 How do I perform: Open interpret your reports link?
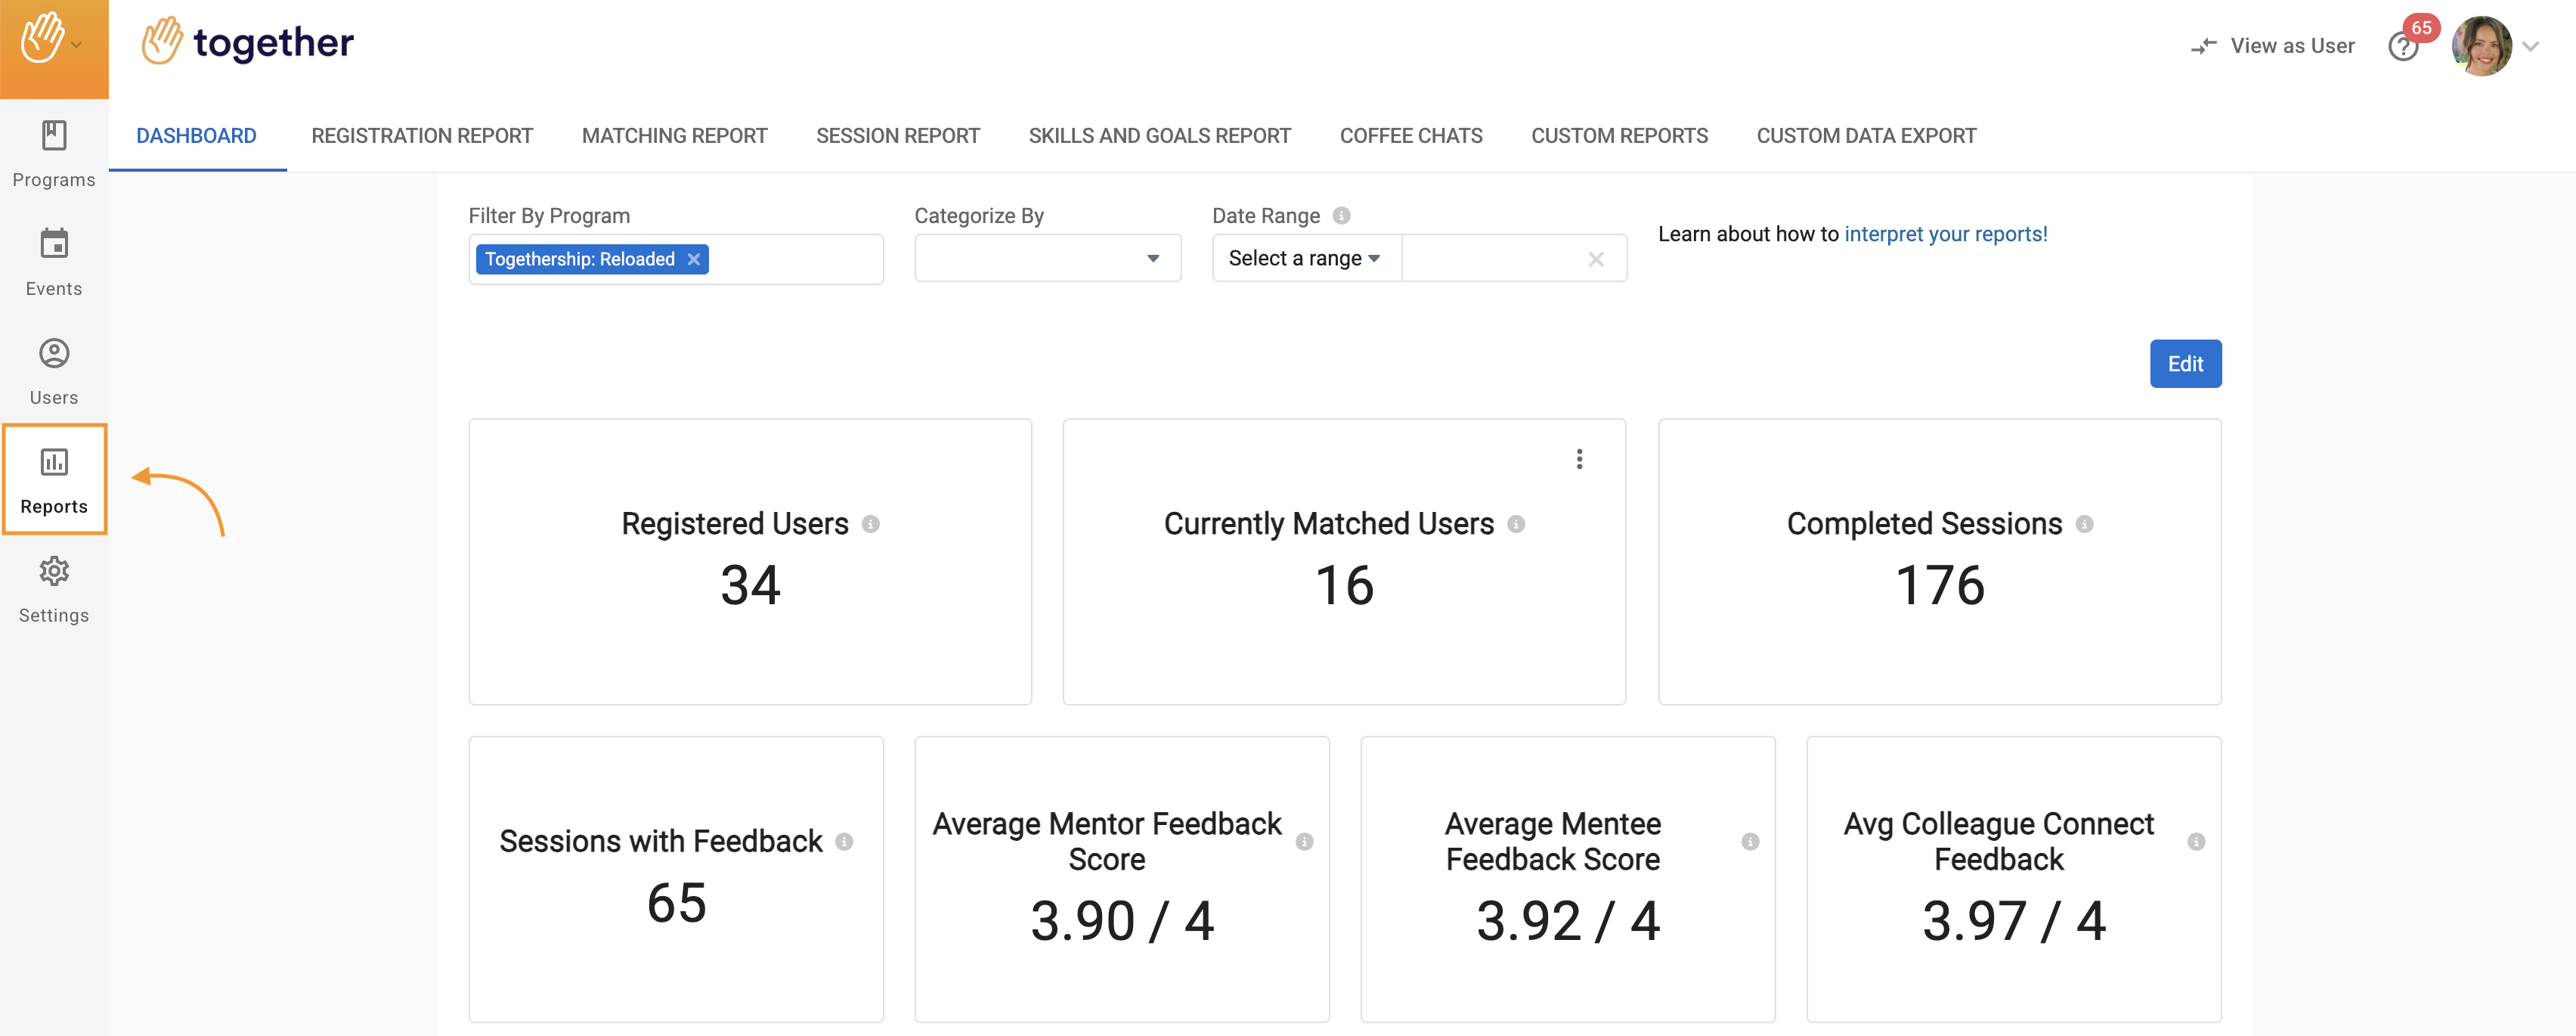[1945, 234]
